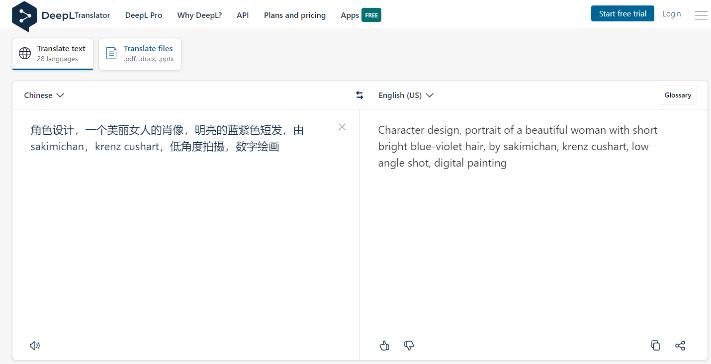Open the hamburger menu icon
This screenshot has width=711, height=364.
tap(701, 15)
